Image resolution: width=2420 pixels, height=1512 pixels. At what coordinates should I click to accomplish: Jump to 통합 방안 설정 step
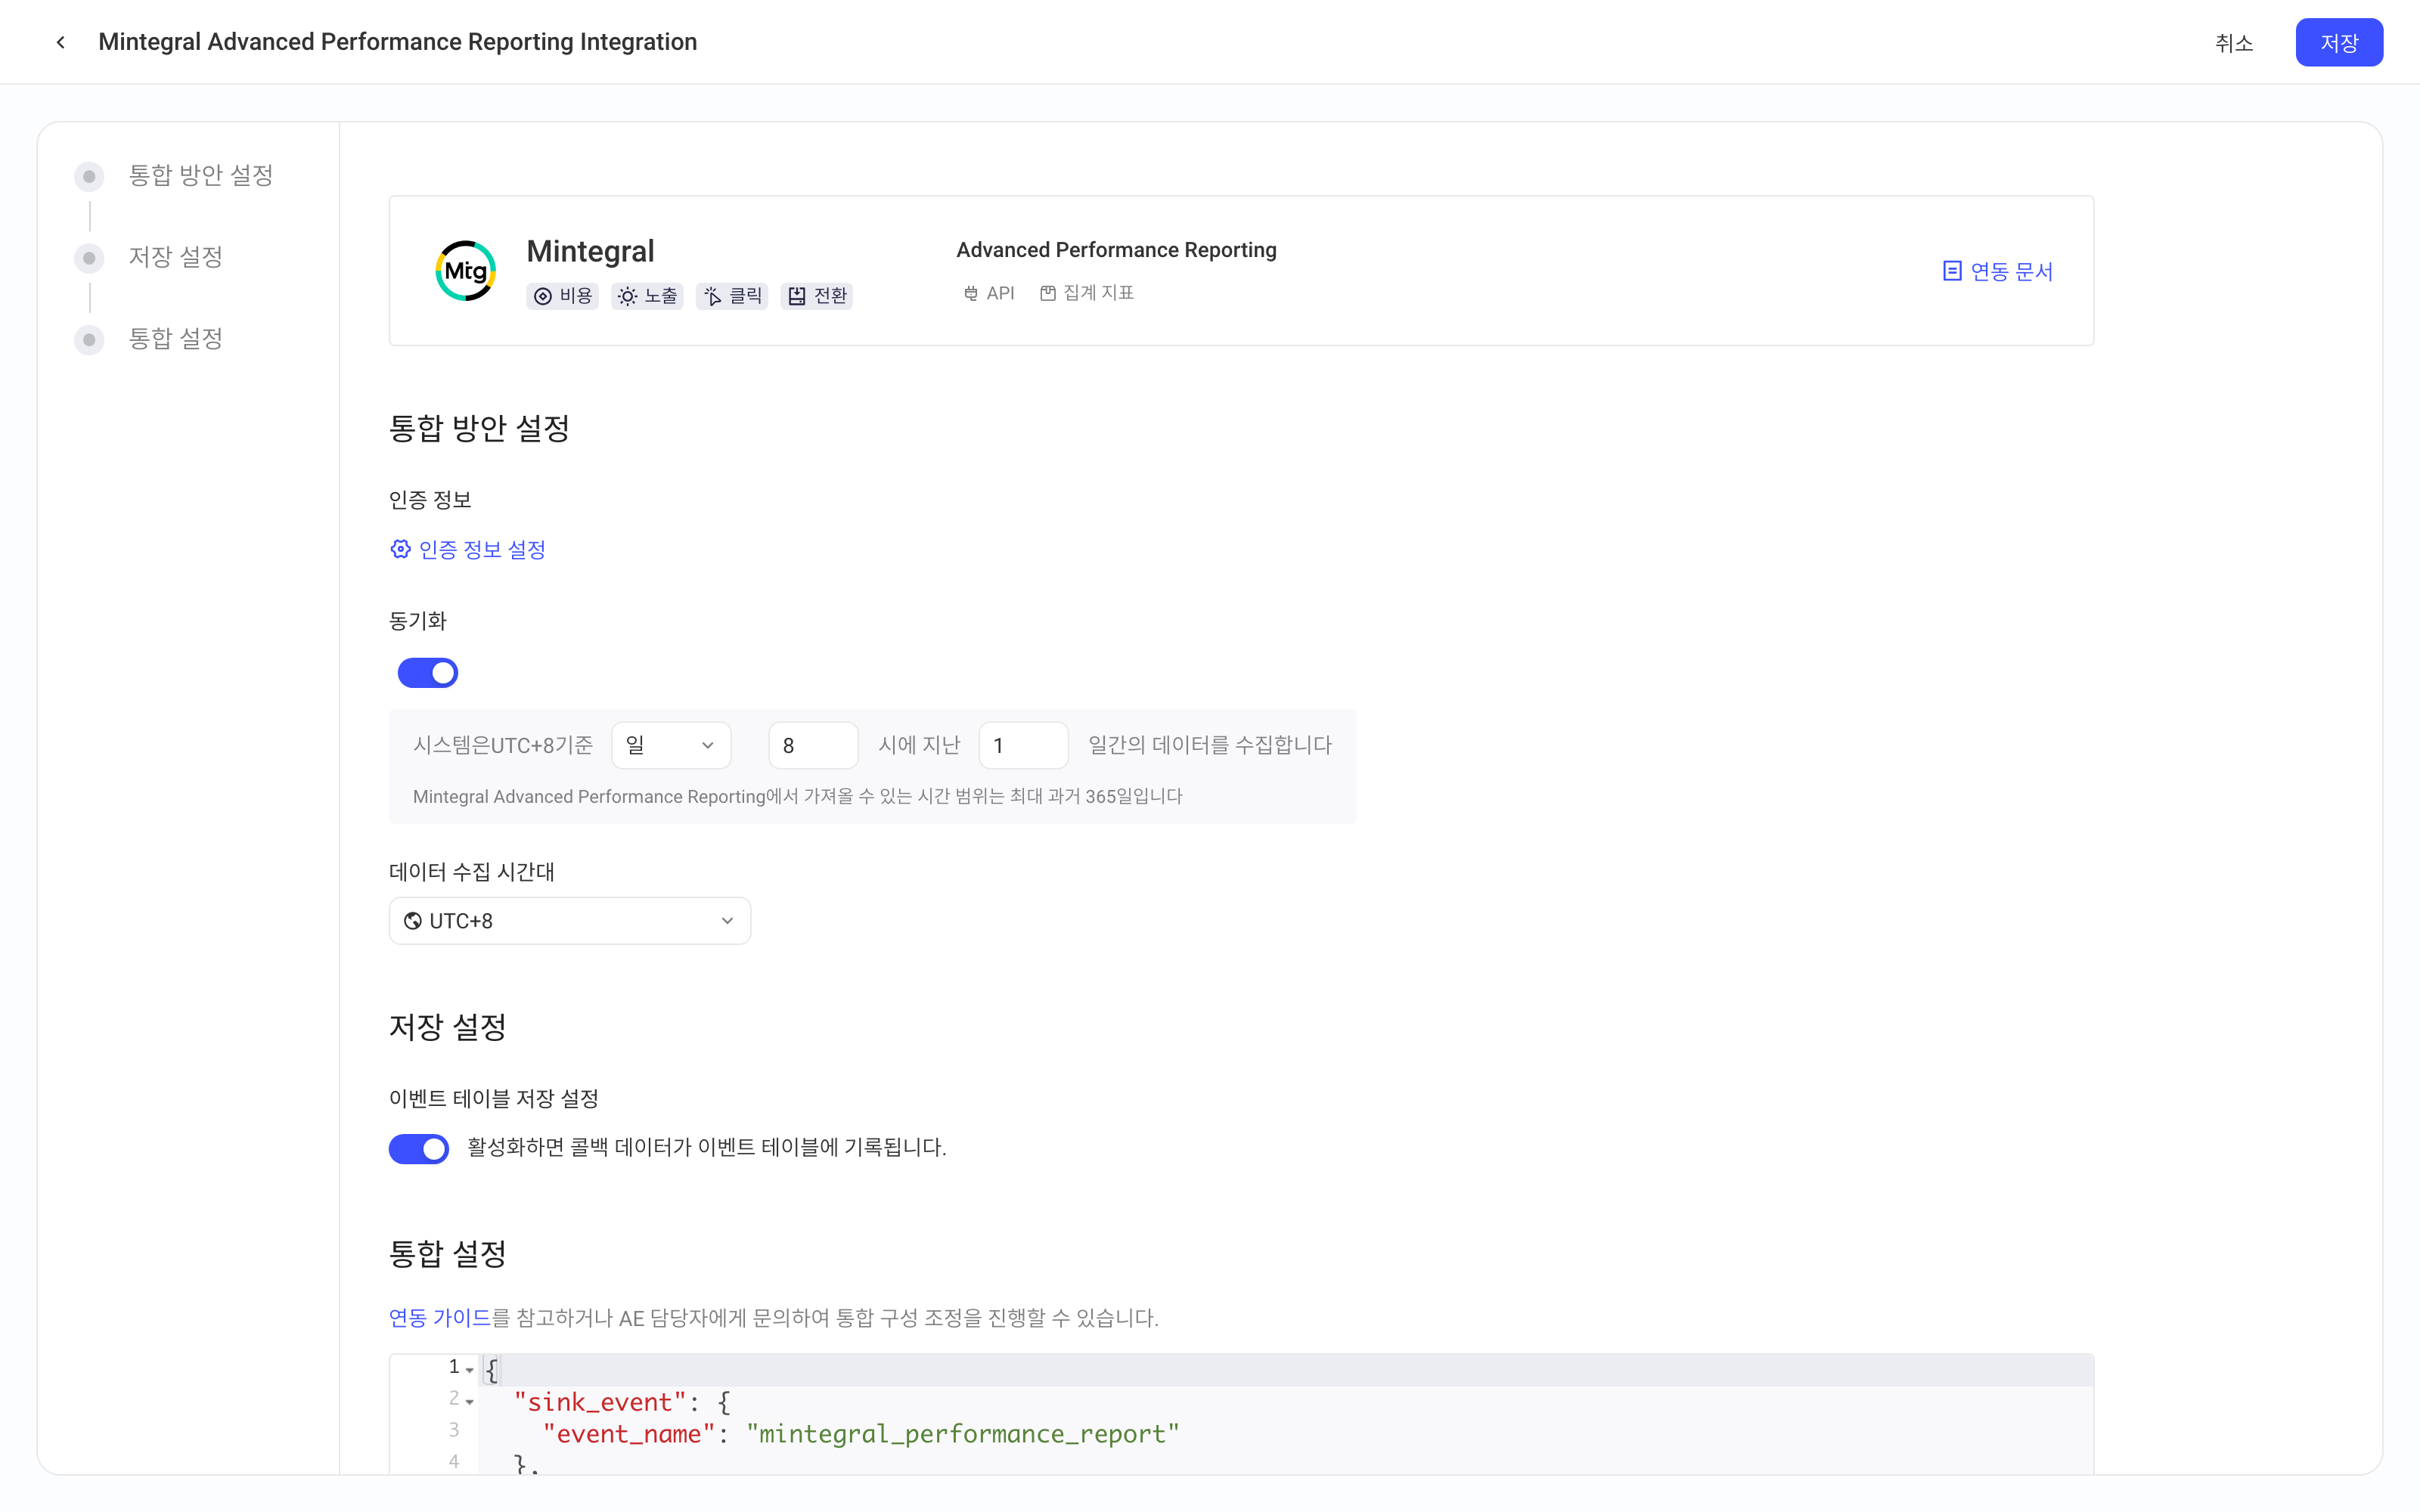click(201, 176)
